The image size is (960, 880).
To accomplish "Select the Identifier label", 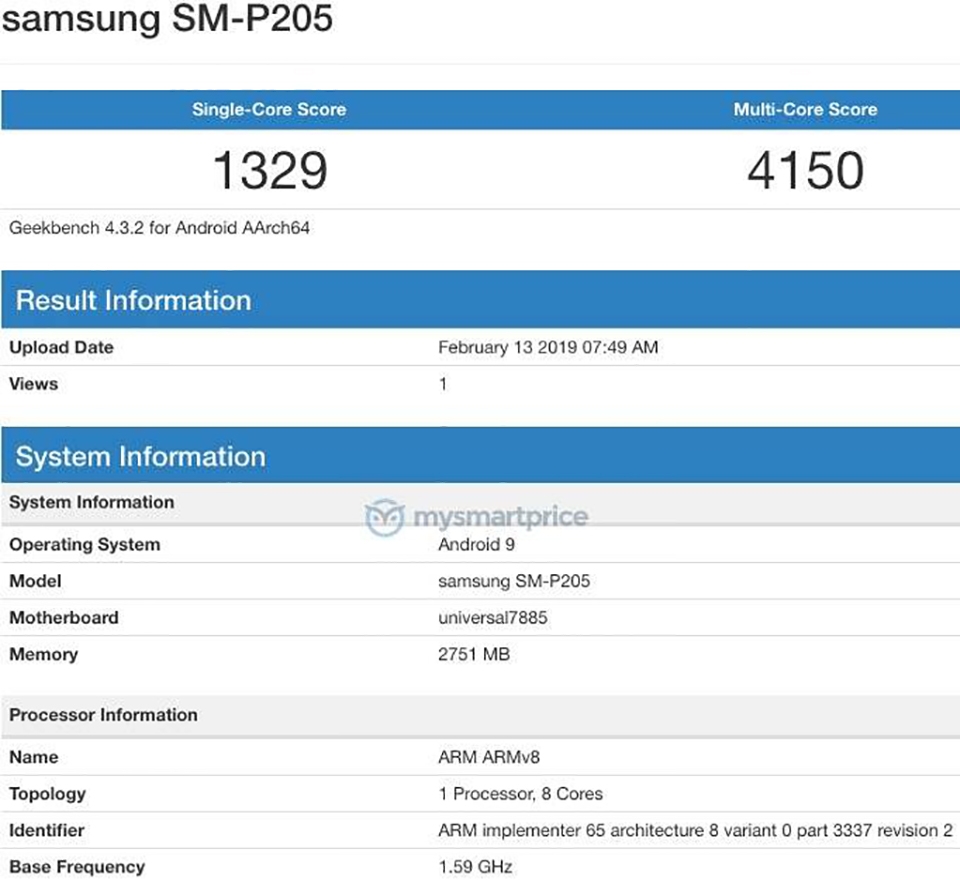I will click(47, 831).
